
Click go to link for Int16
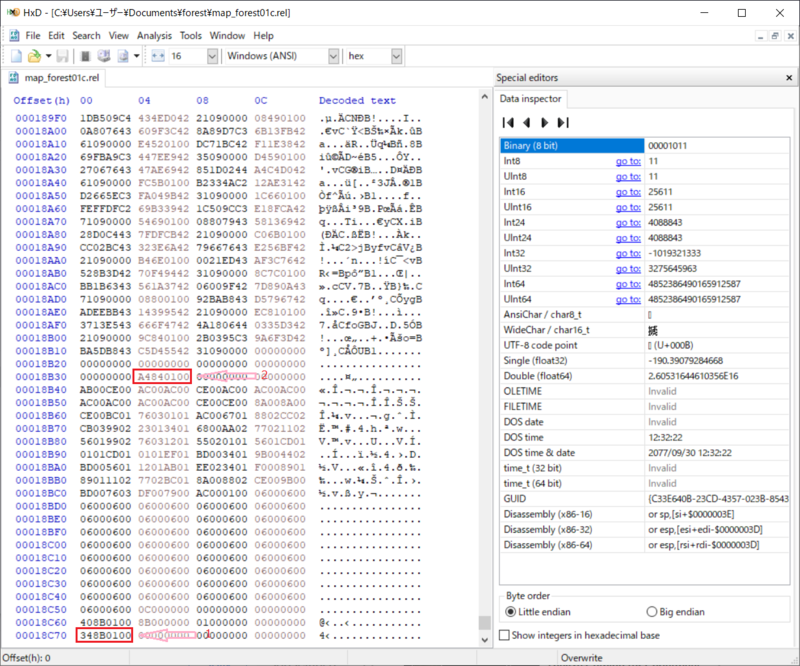pos(628,192)
